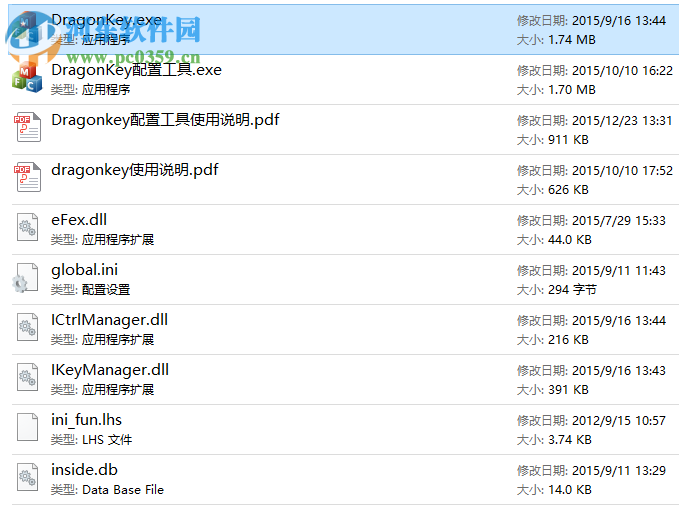
Task: Click type 应用程序 under DragonKey配置工具.exe
Action: 106,90
